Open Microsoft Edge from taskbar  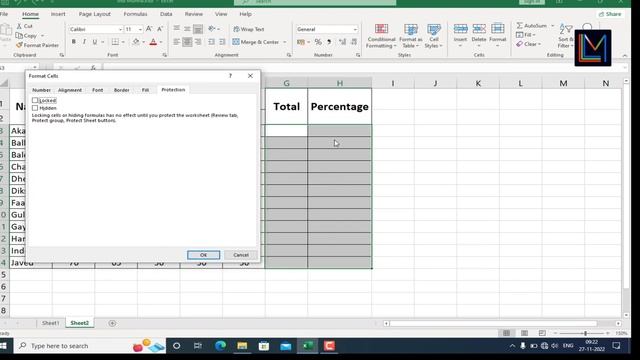pyautogui.click(x=220, y=346)
